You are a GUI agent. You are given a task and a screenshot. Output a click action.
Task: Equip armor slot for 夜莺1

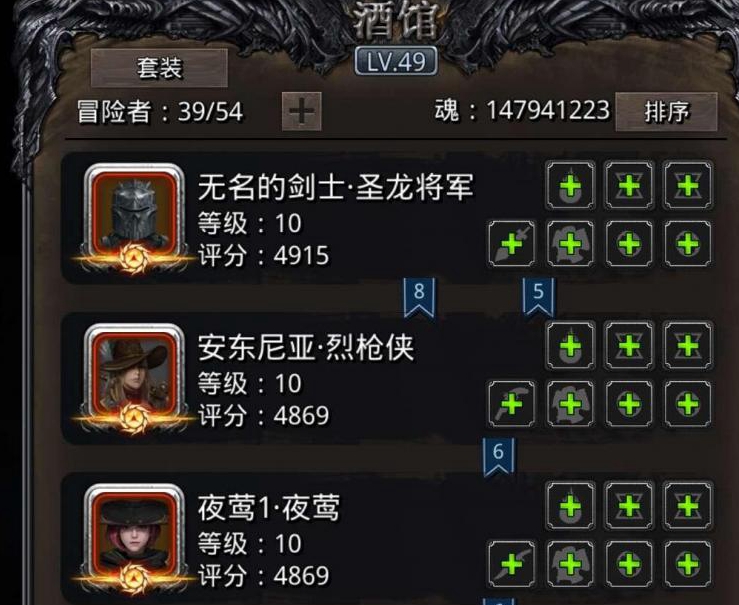click(571, 564)
